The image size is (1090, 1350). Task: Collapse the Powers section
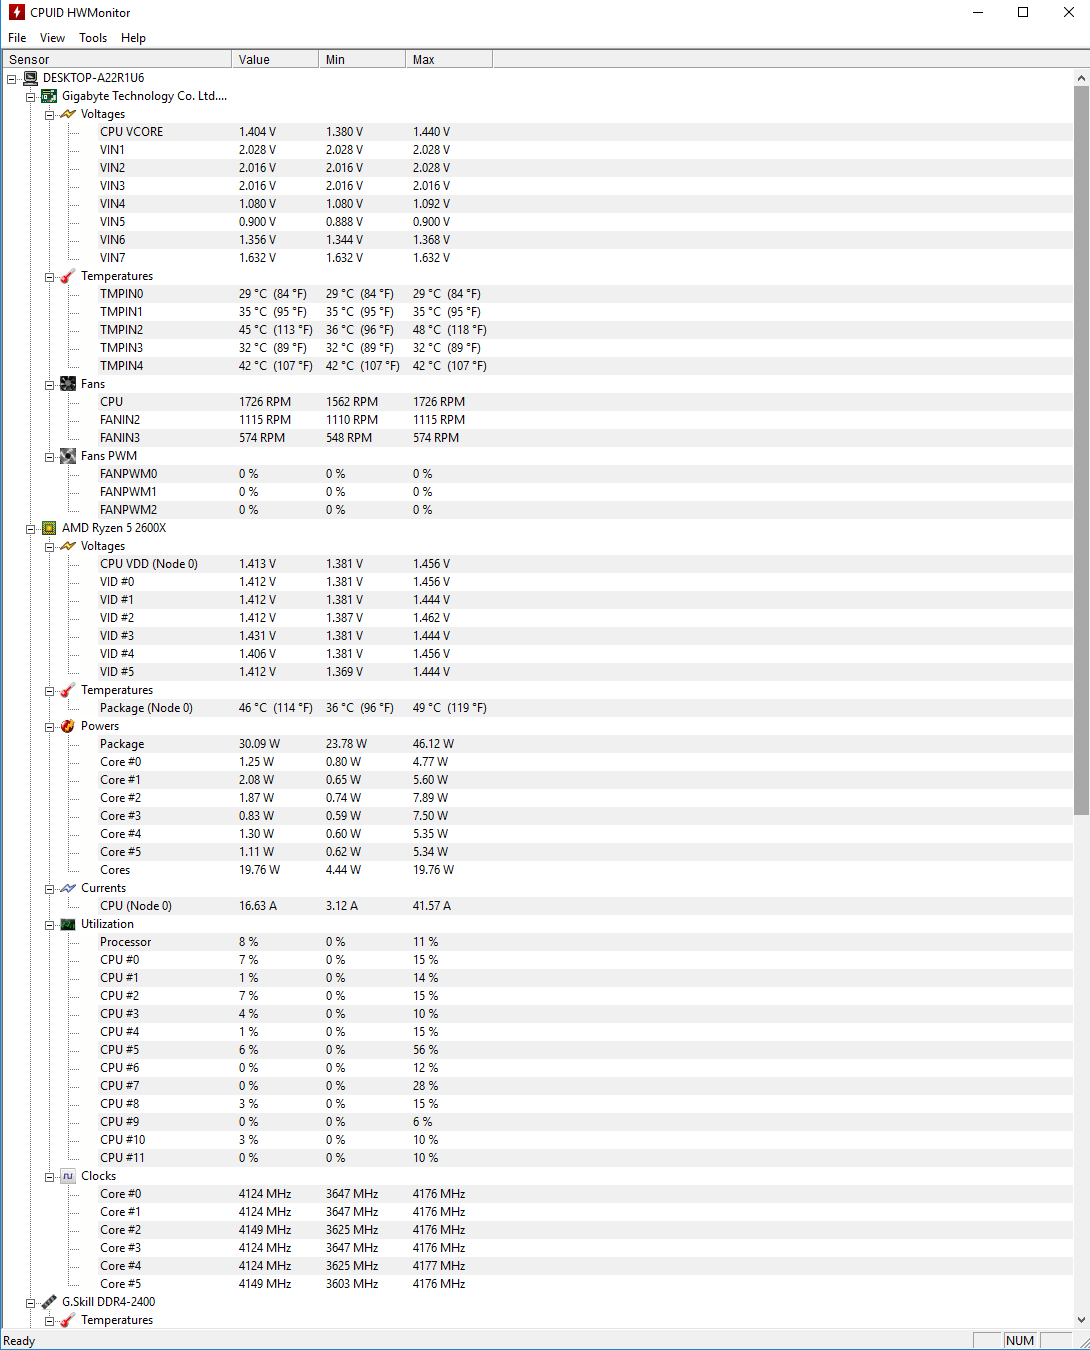(49, 727)
